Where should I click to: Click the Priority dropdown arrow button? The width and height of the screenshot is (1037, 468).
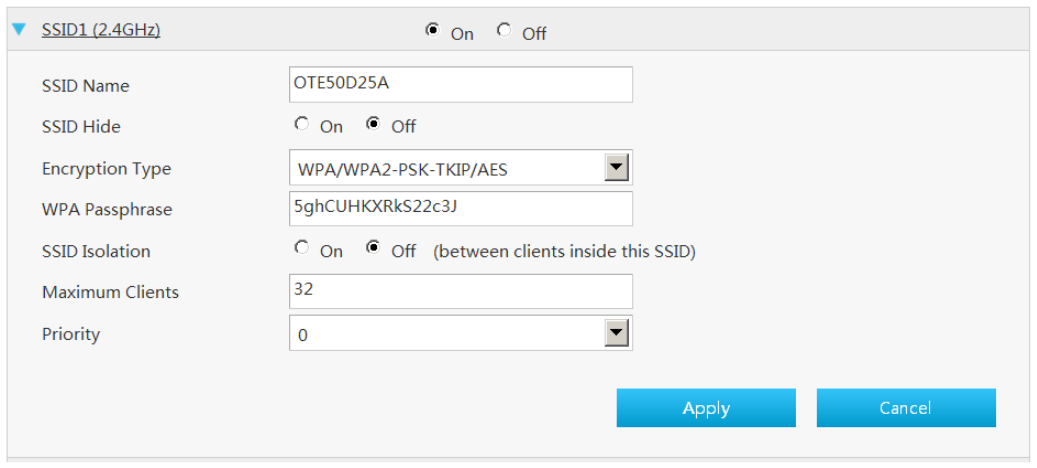coord(616,333)
